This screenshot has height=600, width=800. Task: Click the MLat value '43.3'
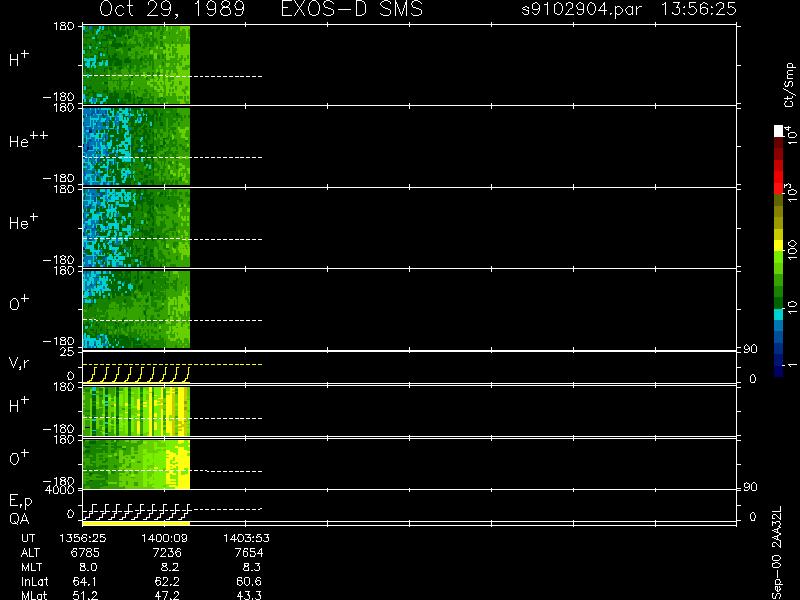pyautogui.click(x=249, y=595)
